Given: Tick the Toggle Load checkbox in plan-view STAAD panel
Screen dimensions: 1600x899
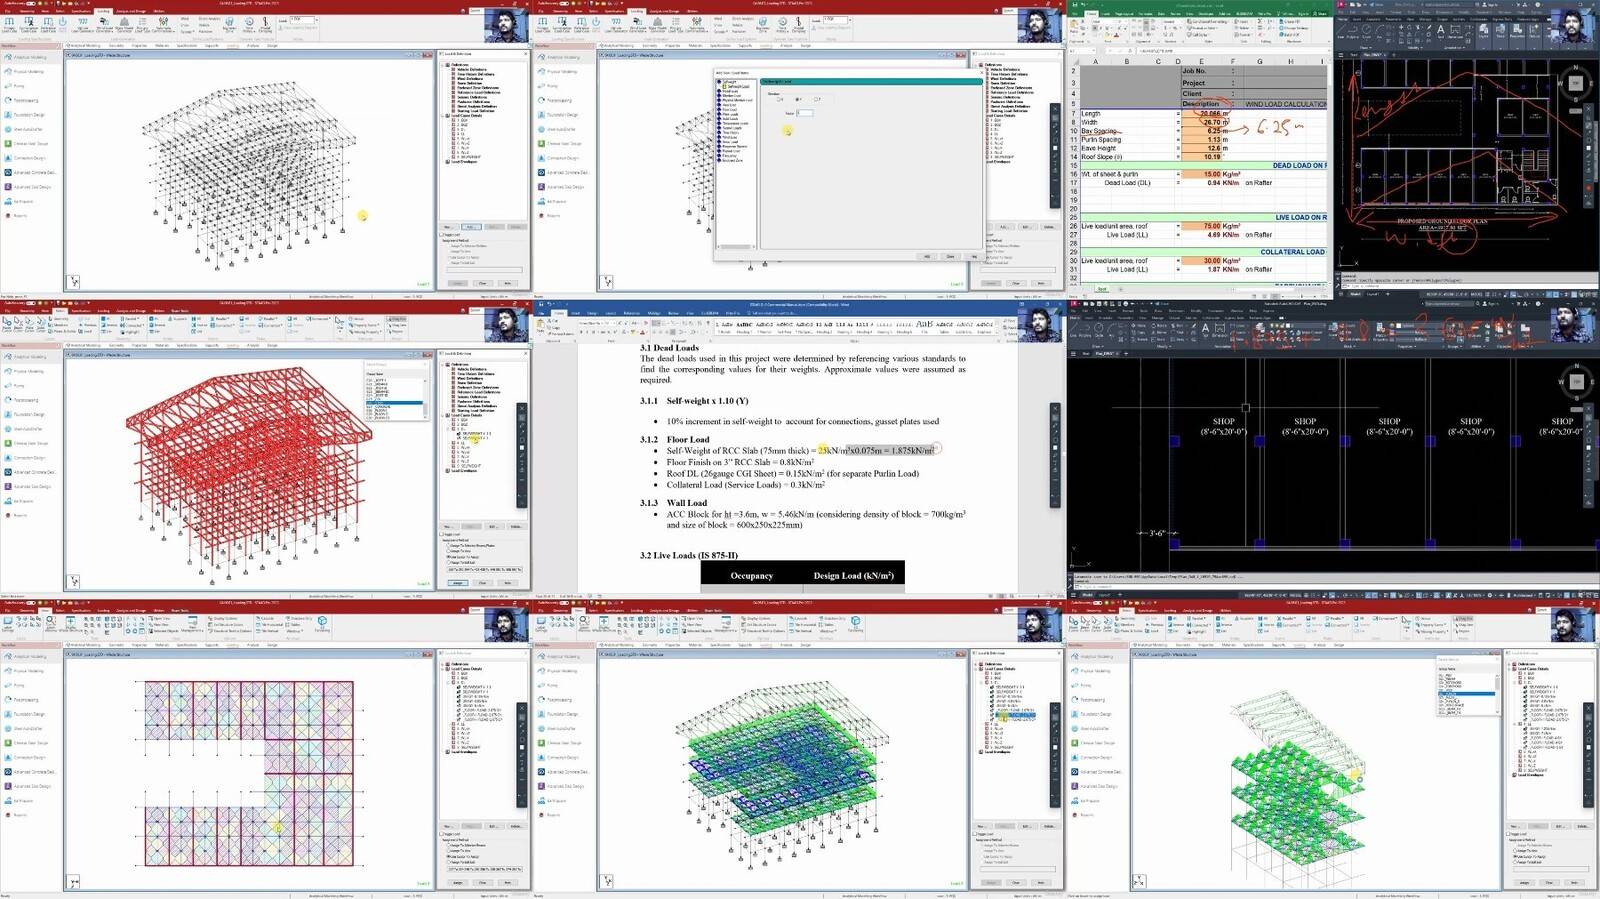Looking at the screenshot, I should click(x=443, y=834).
